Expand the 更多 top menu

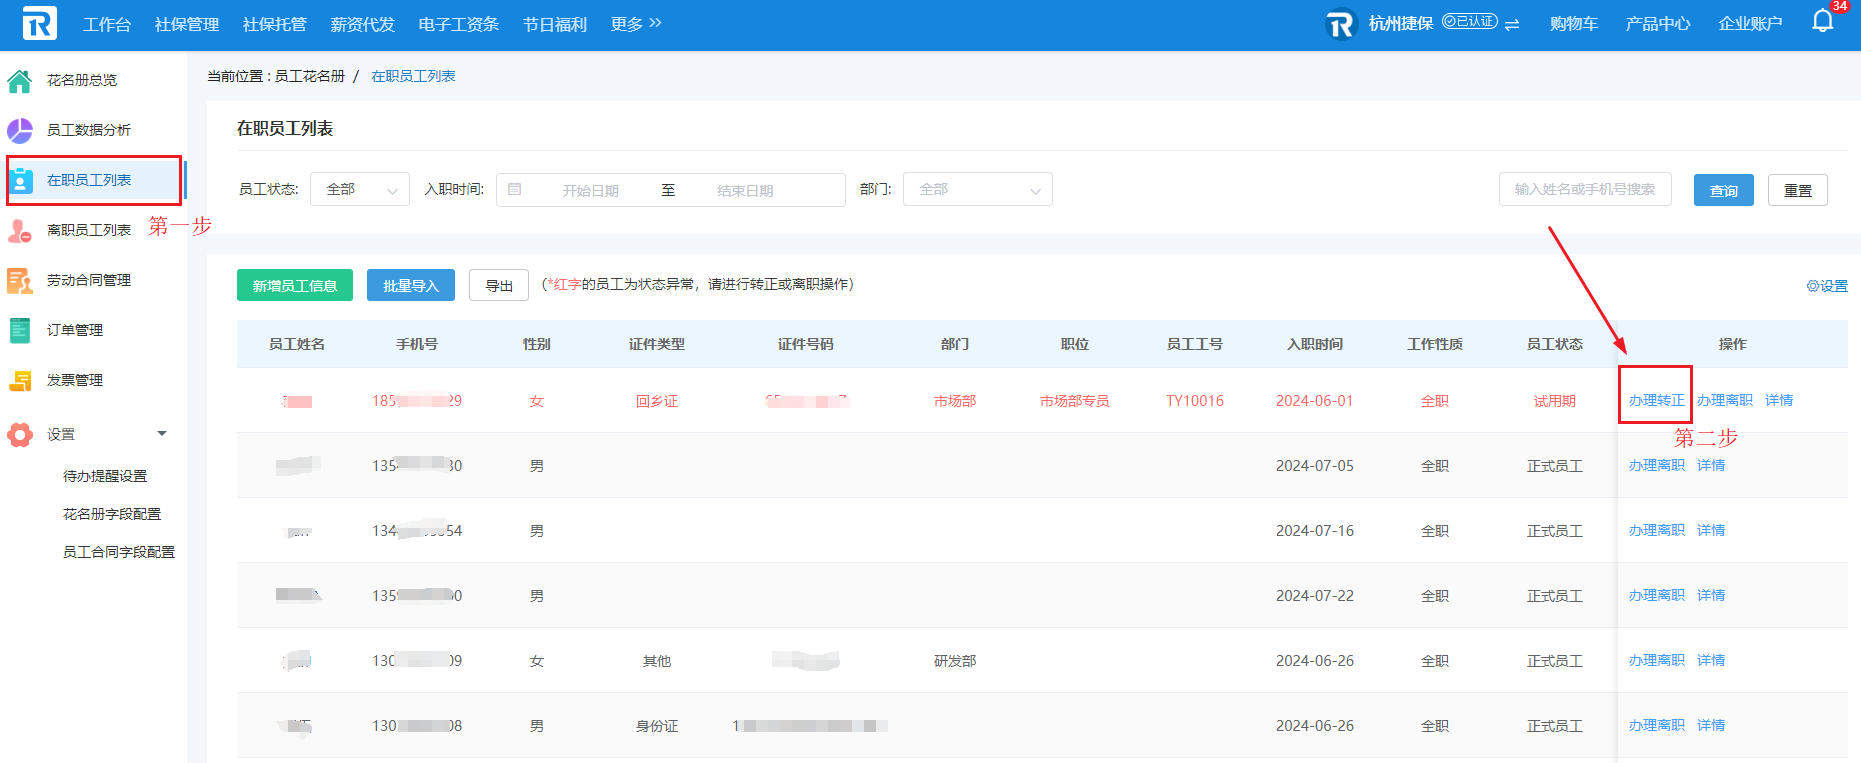tap(636, 24)
